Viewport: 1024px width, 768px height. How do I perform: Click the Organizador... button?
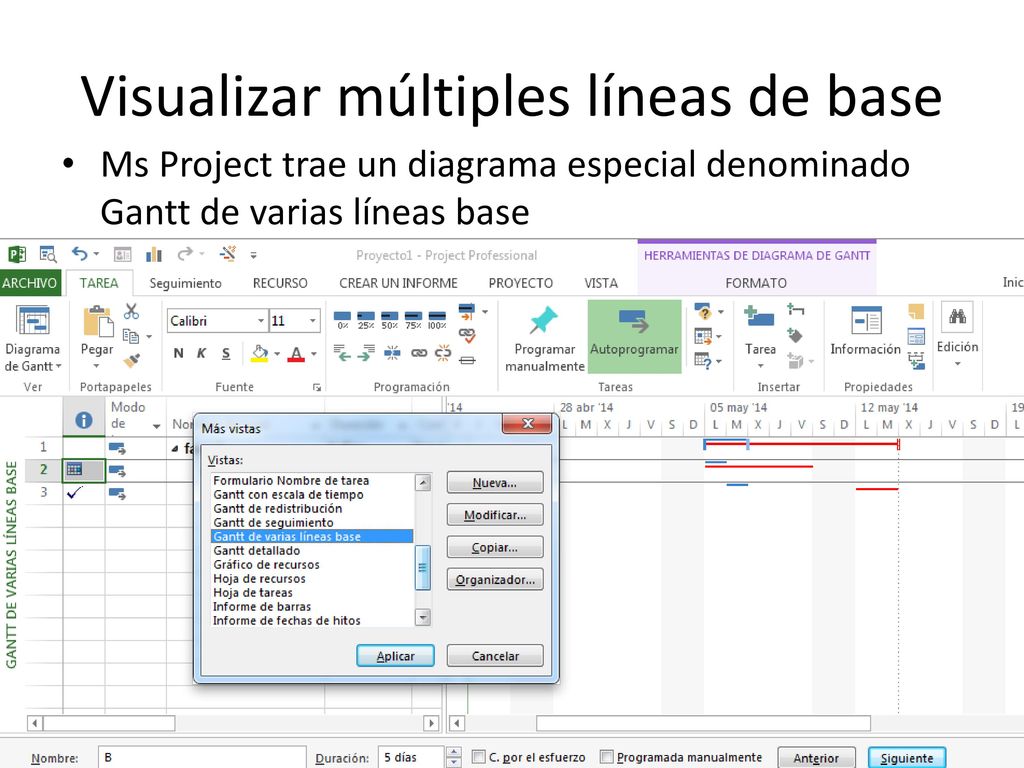coord(495,579)
